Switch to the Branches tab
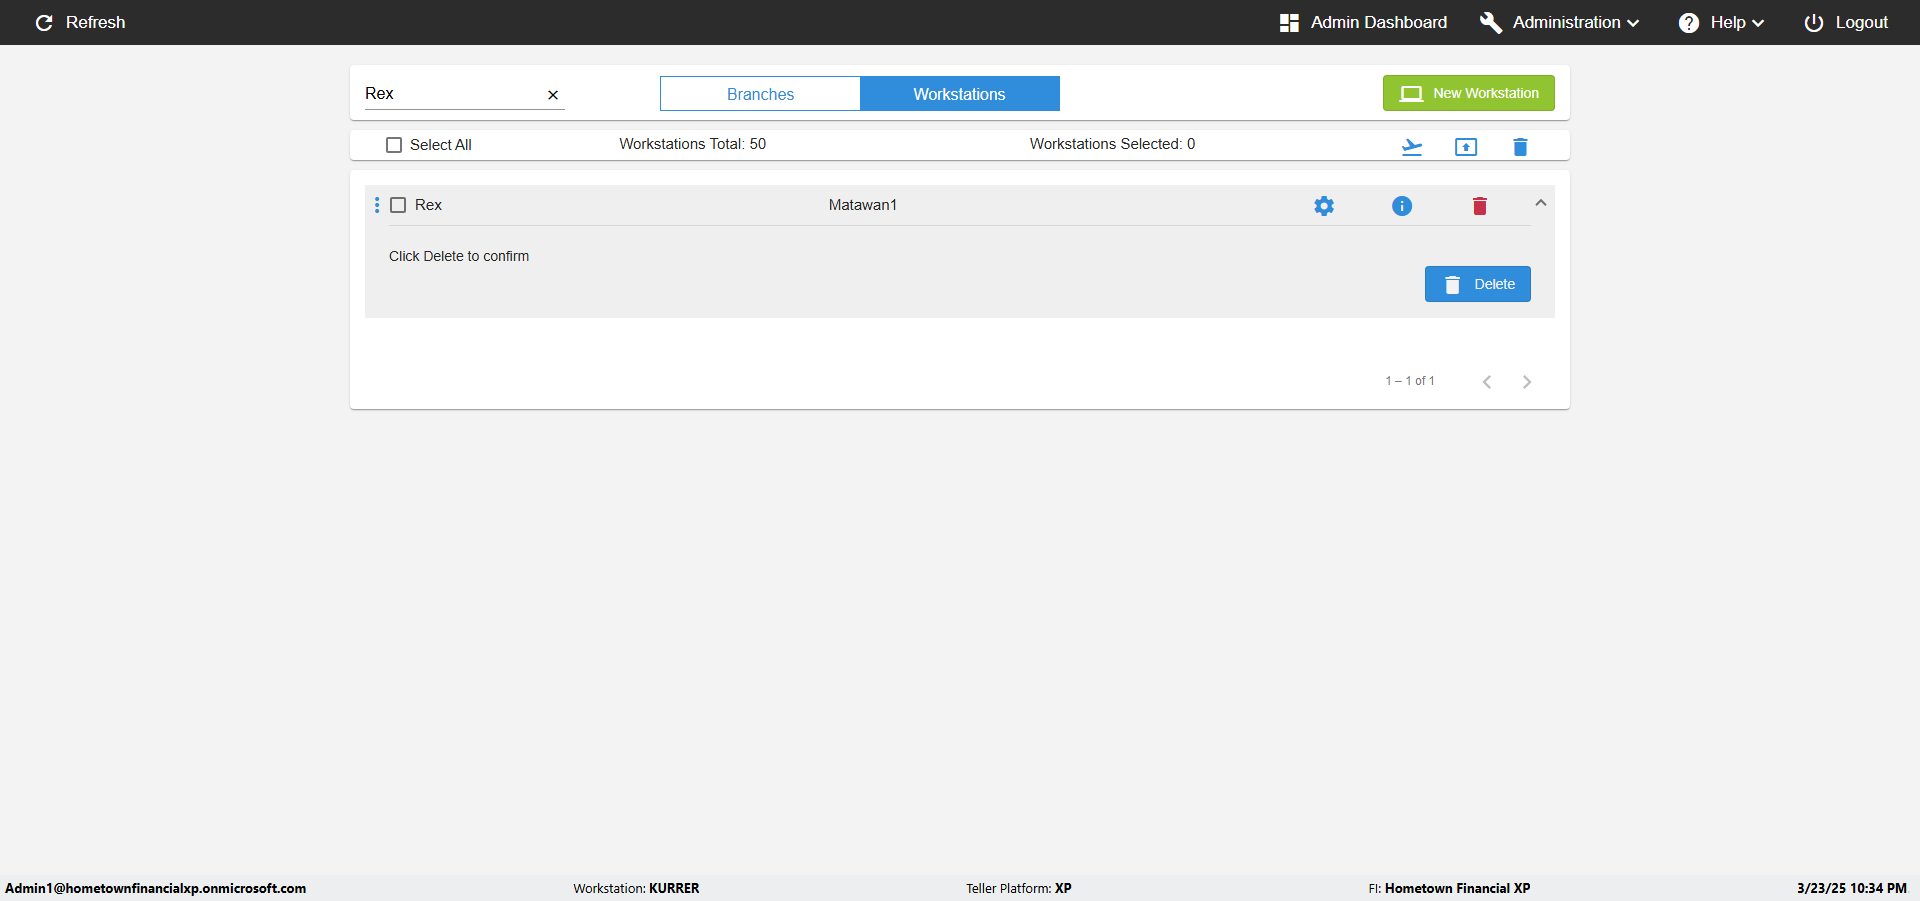Viewport: 1920px width, 901px height. (760, 94)
